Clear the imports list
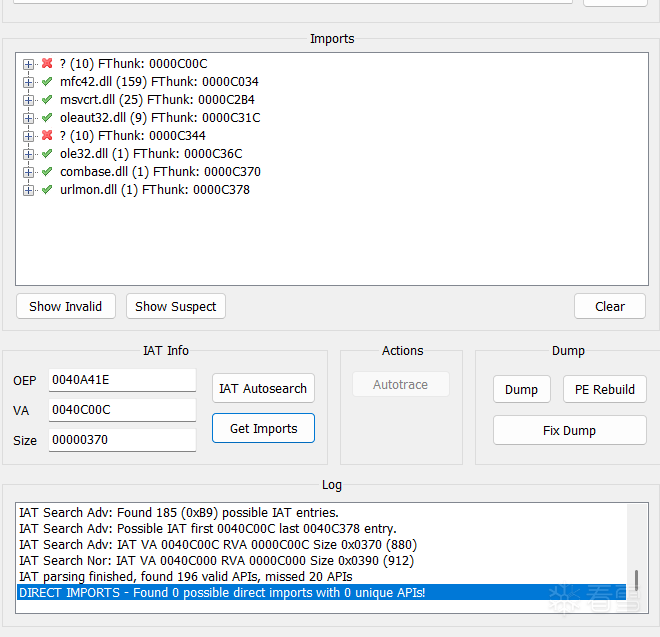The width and height of the screenshot is (660, 637). [x=609, y=306]
